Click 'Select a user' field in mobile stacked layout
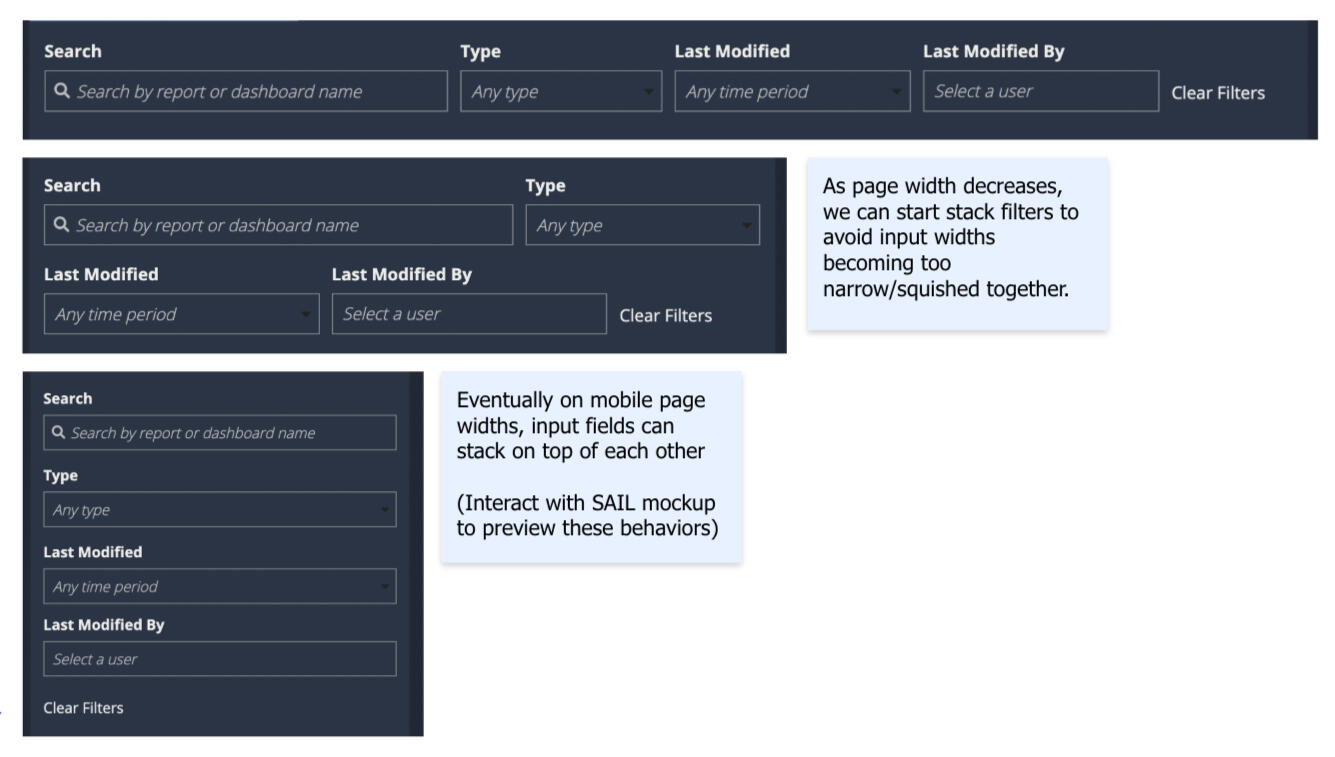 point(219,660)
